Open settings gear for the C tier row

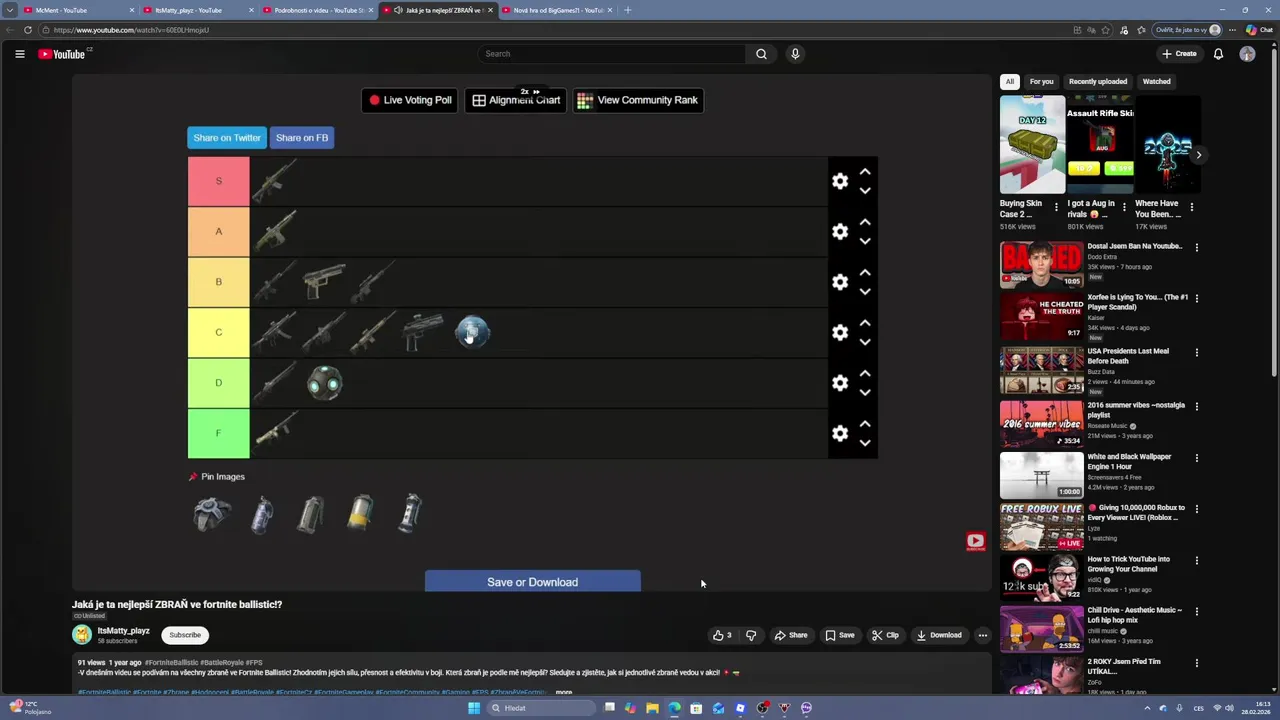[x=840, y=332]
